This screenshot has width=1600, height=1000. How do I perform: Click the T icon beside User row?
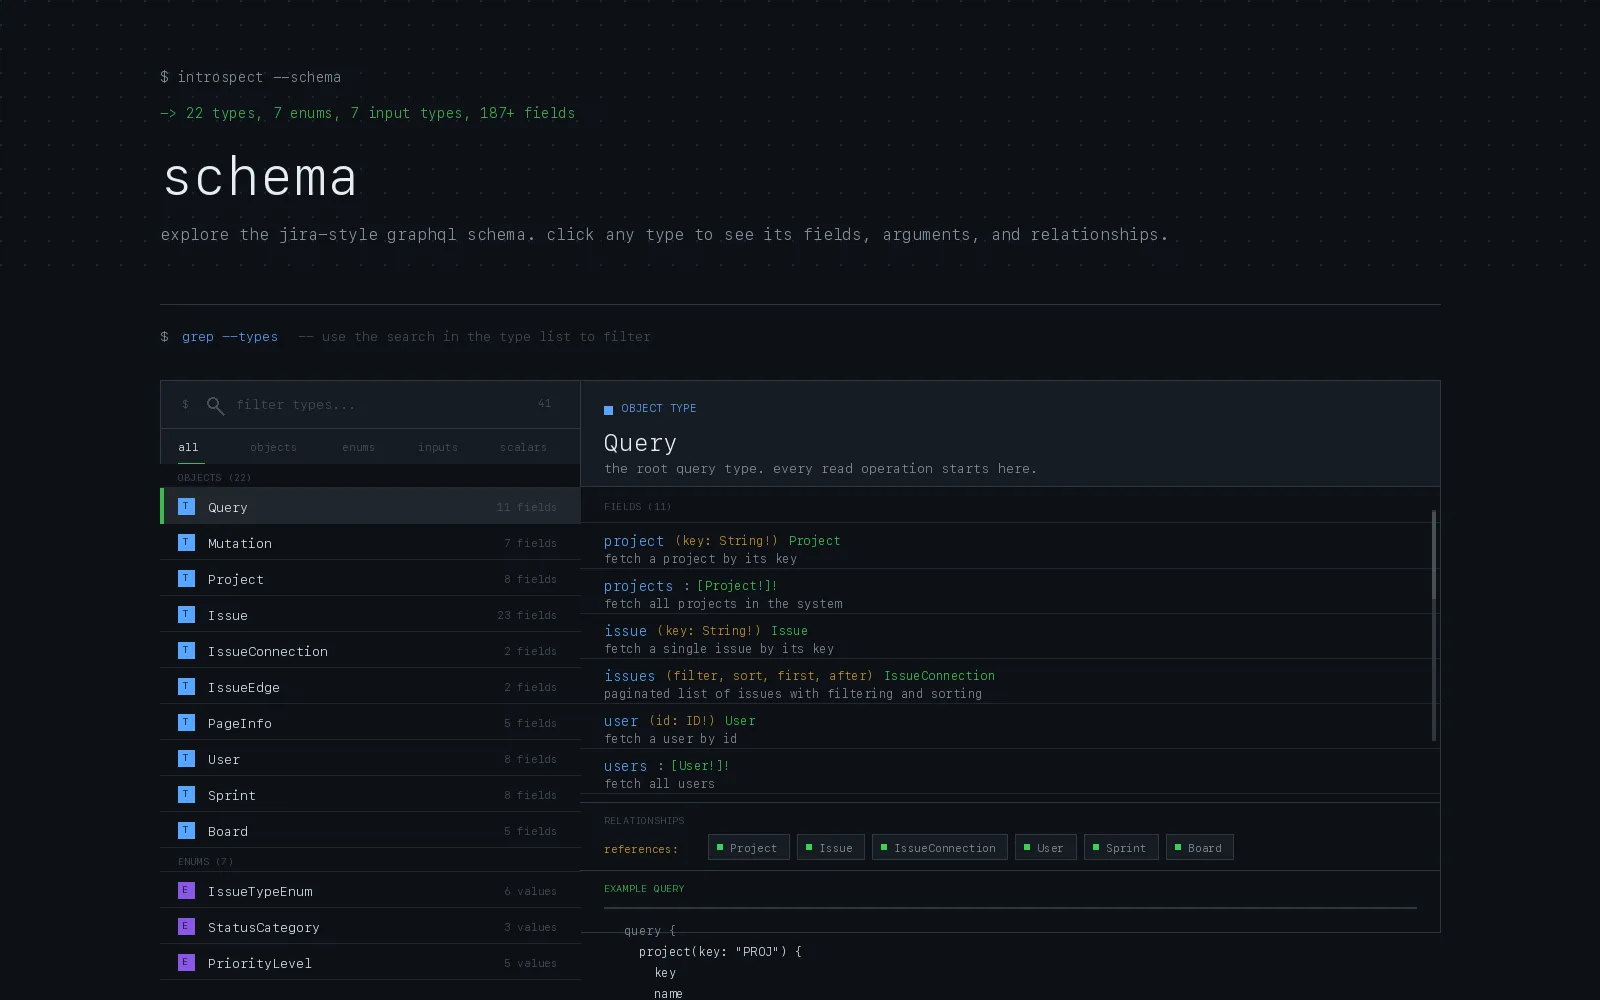click(x=186, y=758)
